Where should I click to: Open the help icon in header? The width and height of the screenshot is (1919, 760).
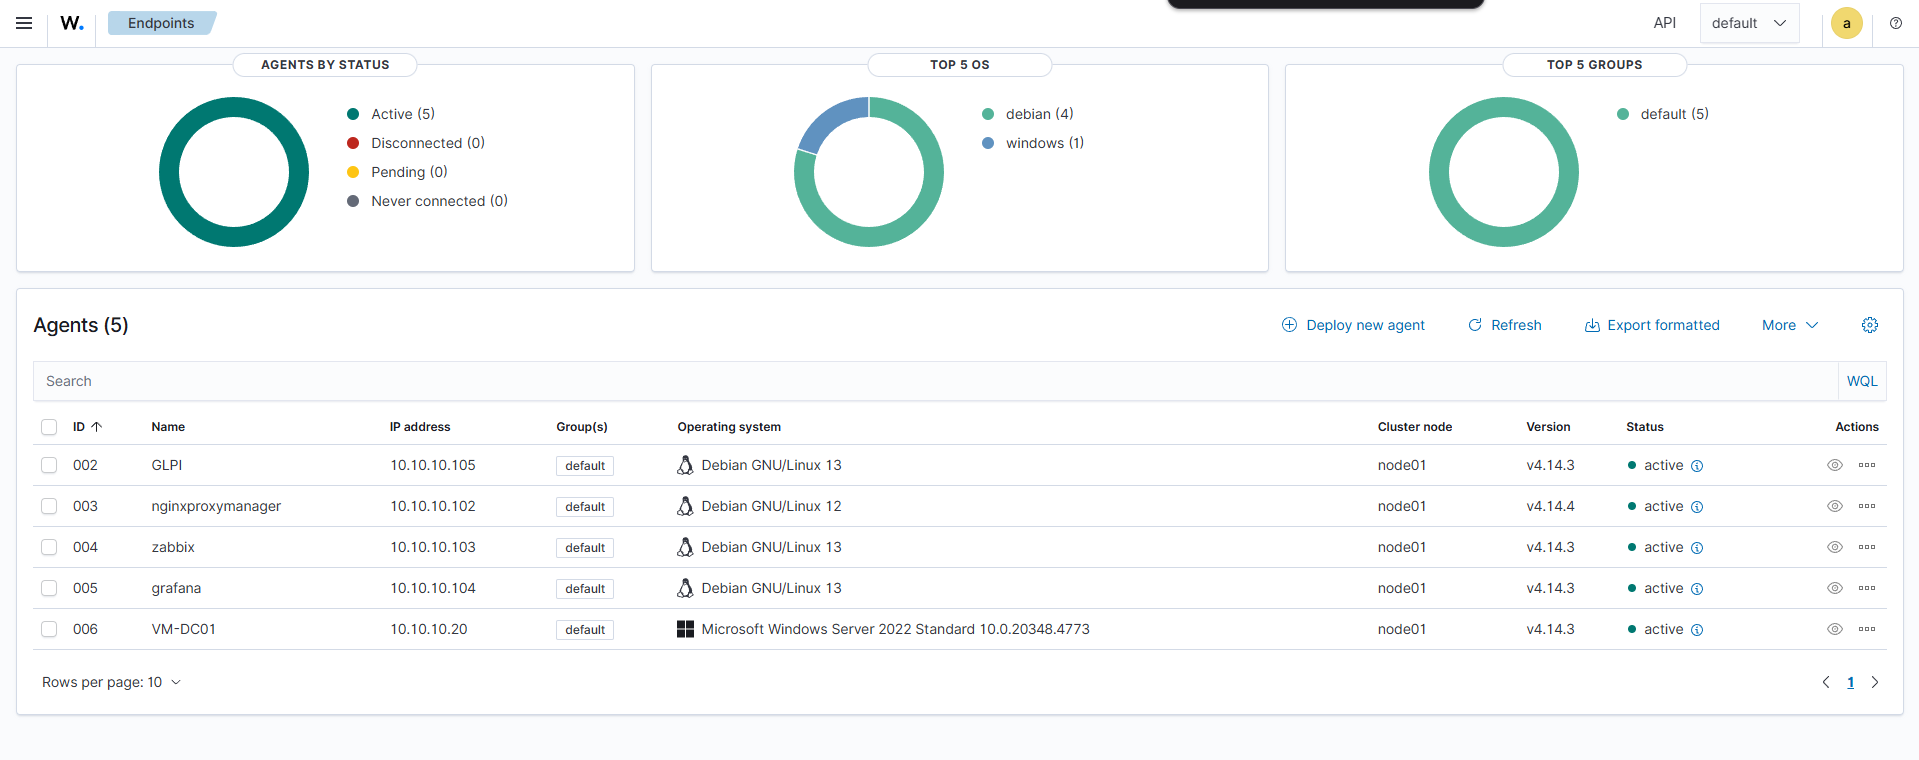point(1896,23)
